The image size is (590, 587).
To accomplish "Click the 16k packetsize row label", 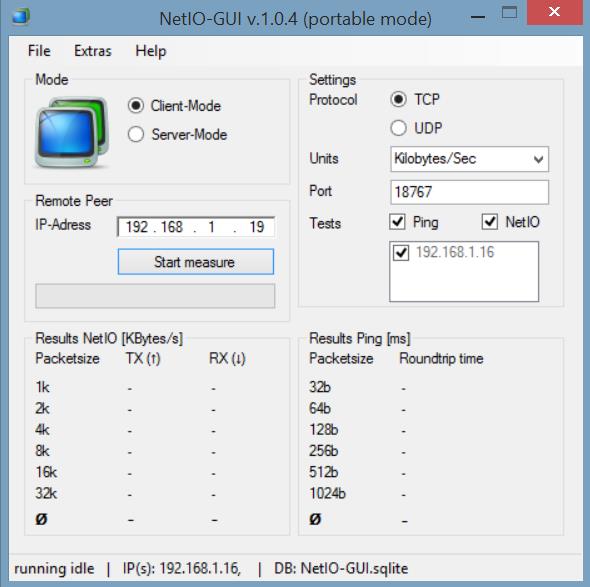I will click(x=46, y=472).
